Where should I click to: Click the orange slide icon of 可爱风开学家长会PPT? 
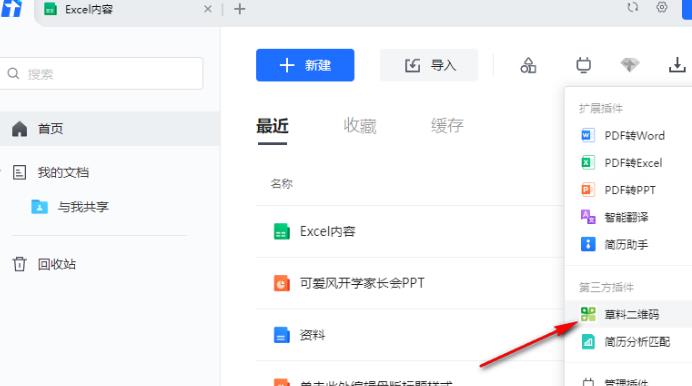coord(282,283)
